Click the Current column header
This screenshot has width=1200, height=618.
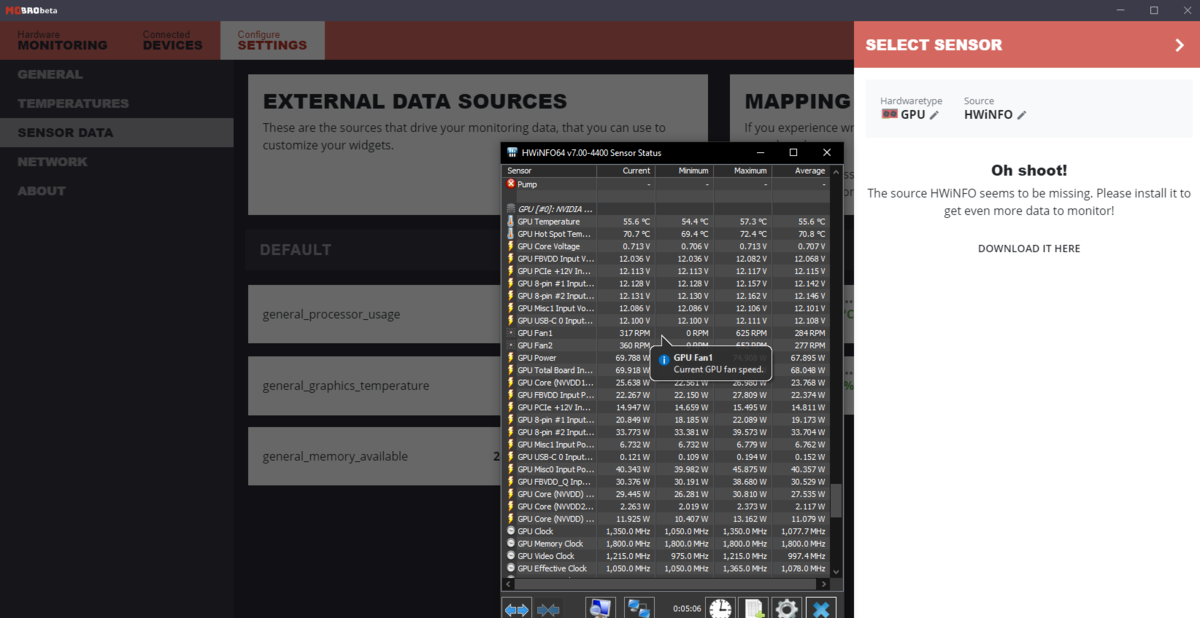click(x=626, y=171)
